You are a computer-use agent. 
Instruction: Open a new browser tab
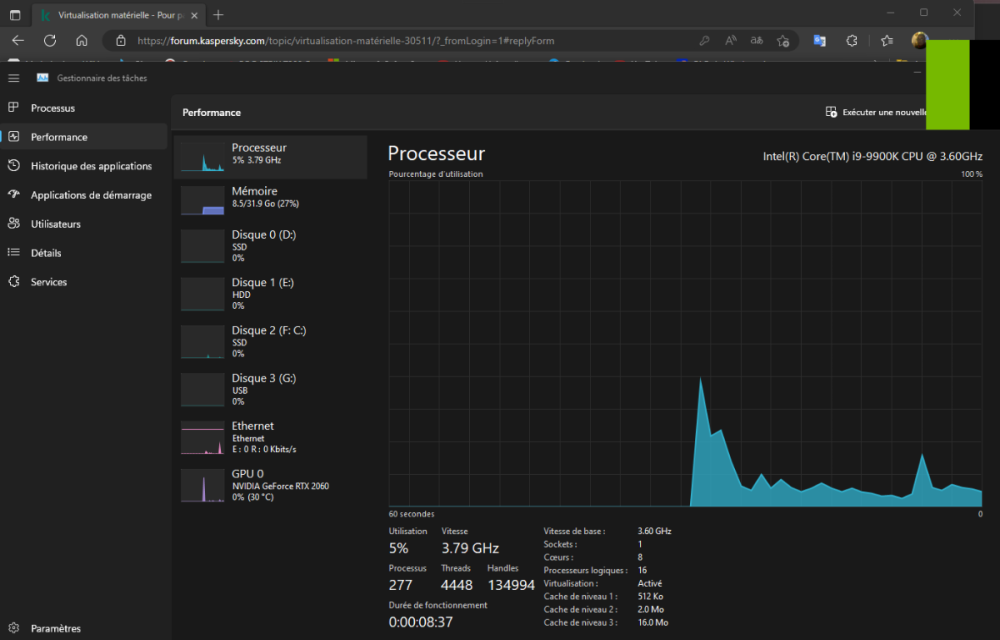[x=219, y=15]
